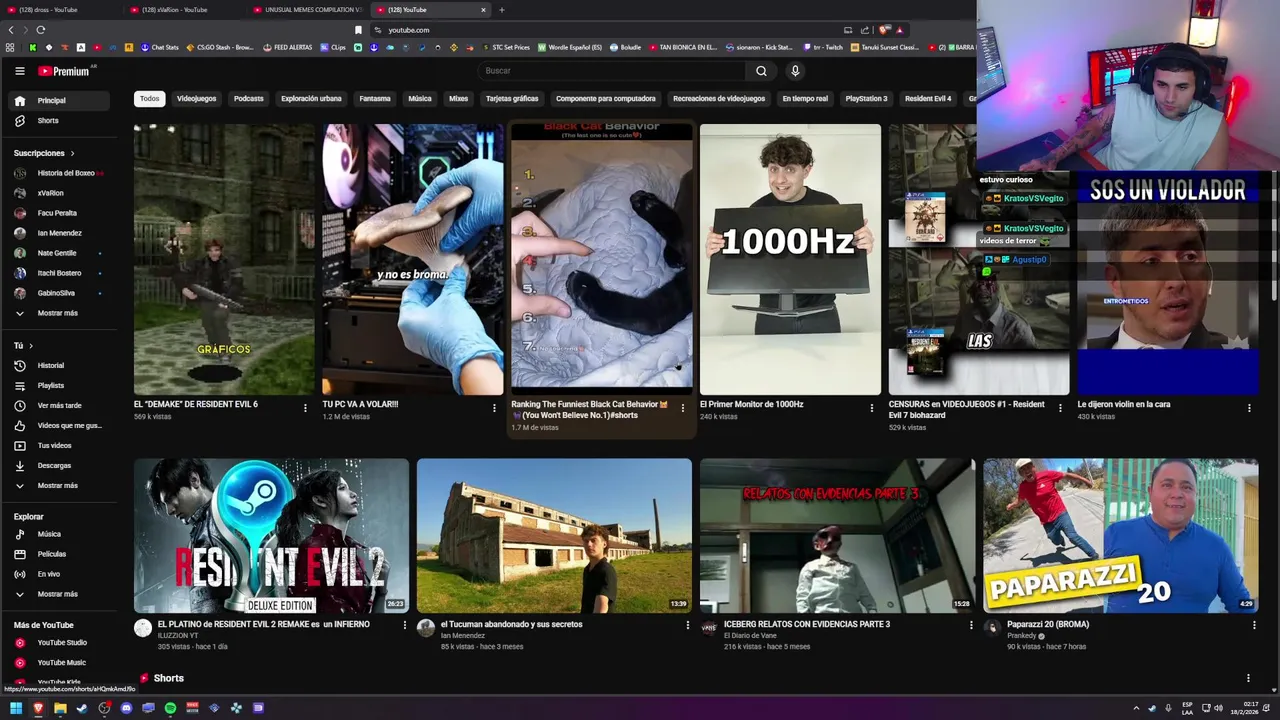Open the Shorts shelf options menu

coord(1248,678)
